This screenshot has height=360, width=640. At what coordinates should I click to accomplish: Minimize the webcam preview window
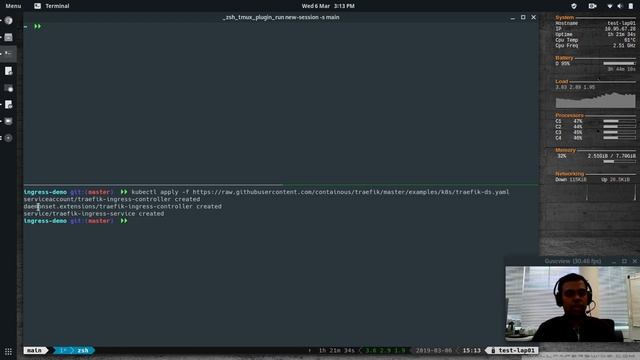(614, 261)
